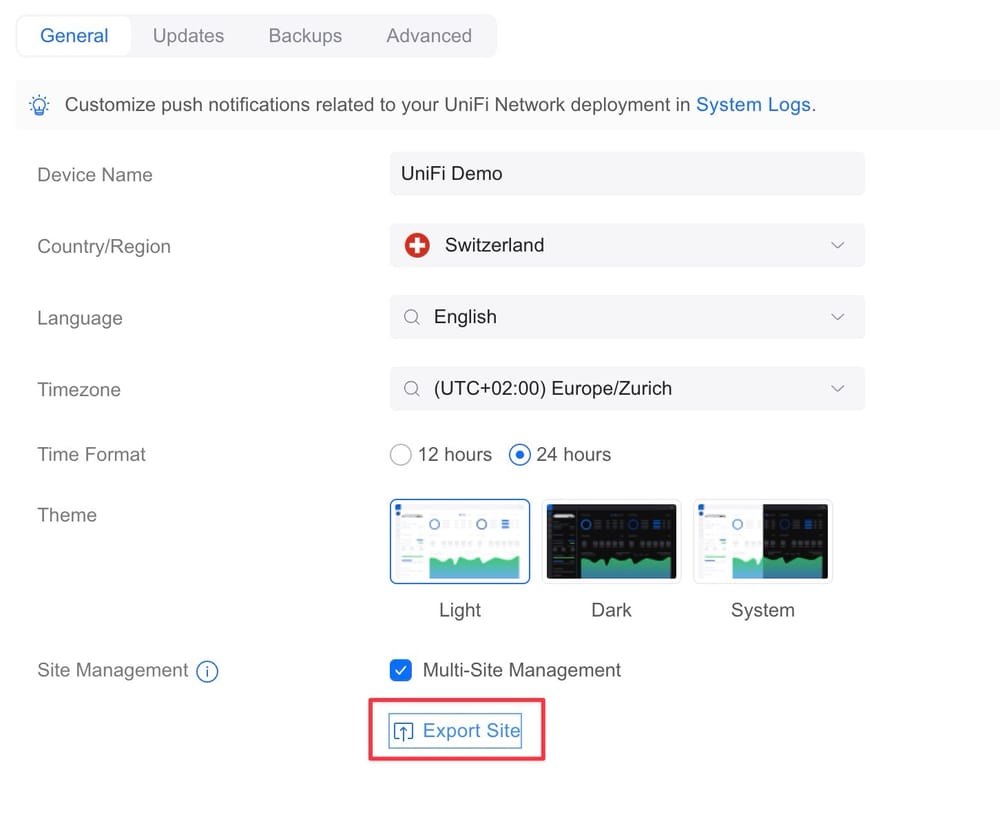Click the Country/Region label
The image size is (1000, 813).
pos(104,246)
